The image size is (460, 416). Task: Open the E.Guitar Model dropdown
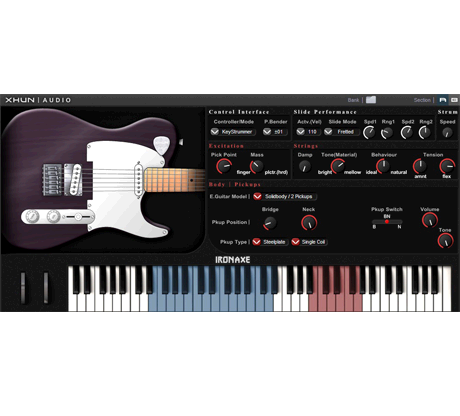(285, 196)
